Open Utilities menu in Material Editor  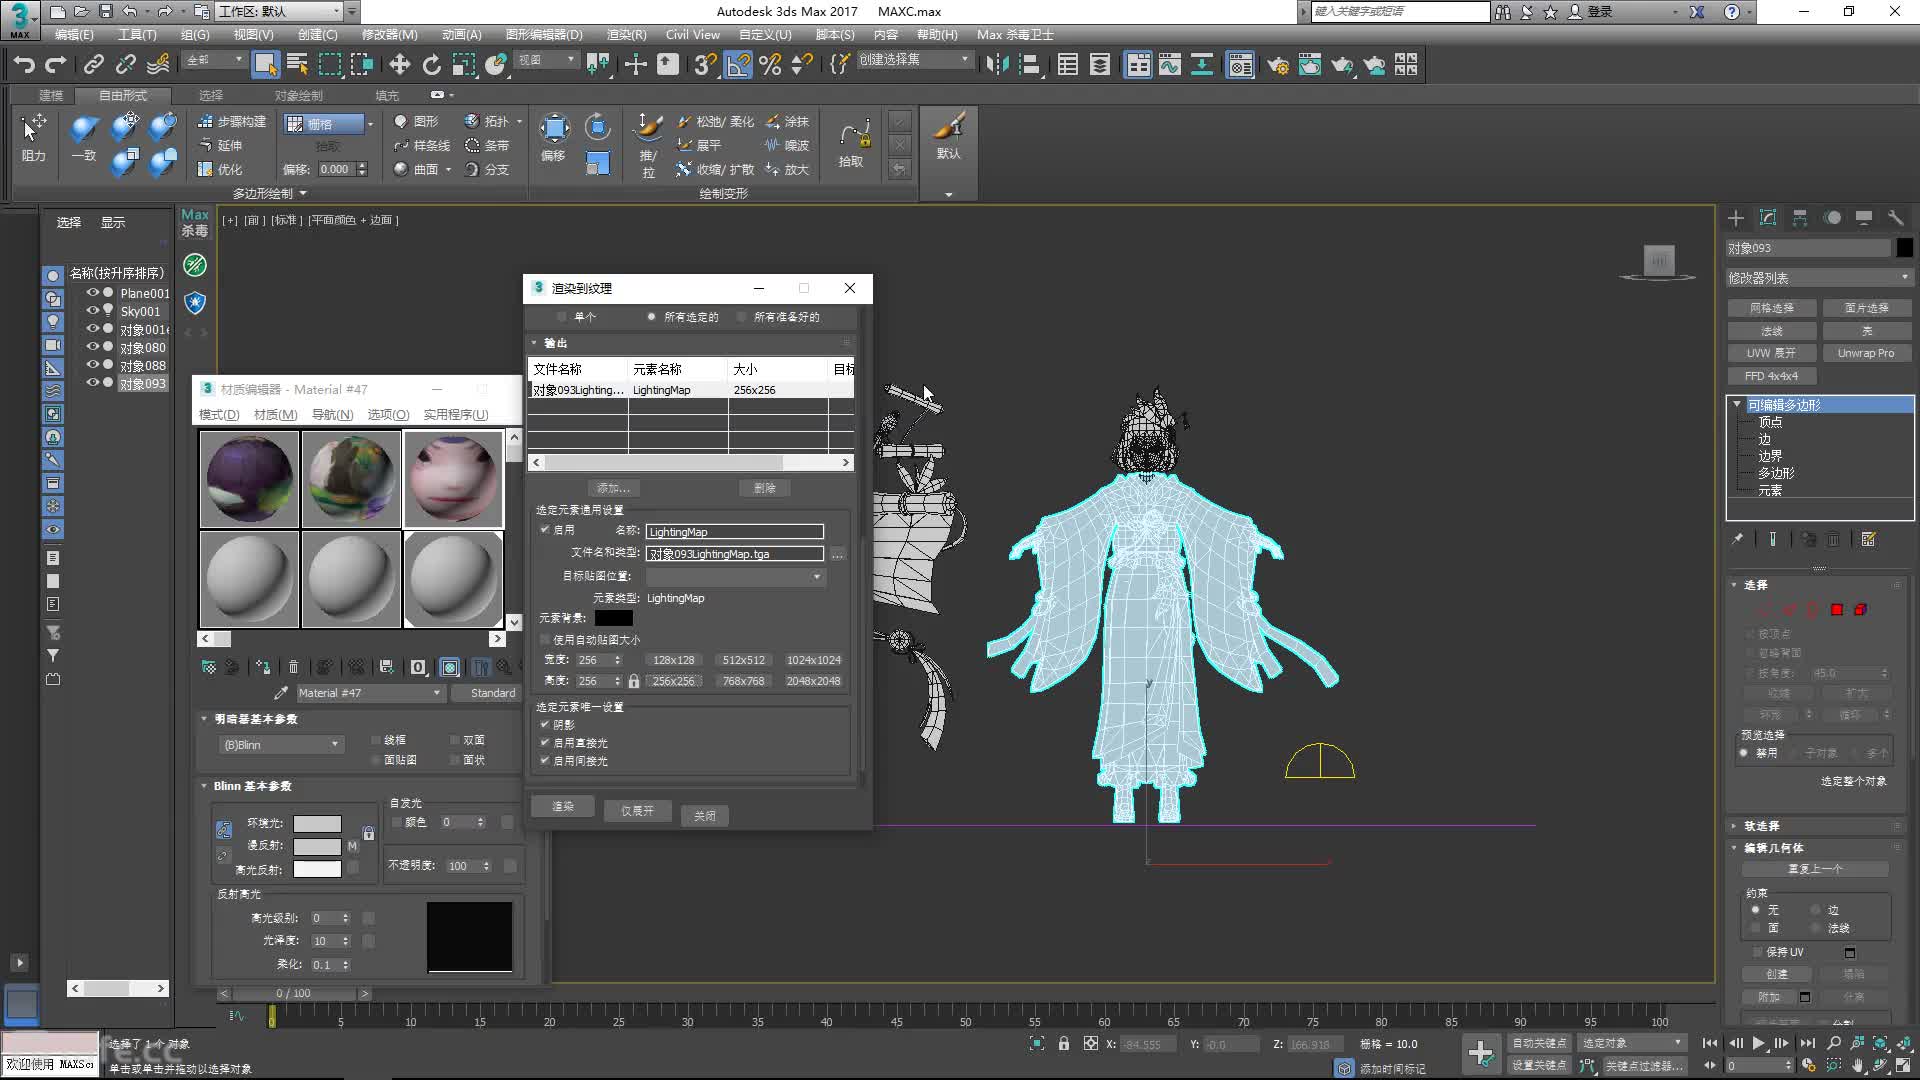click(x=455, y=414)
